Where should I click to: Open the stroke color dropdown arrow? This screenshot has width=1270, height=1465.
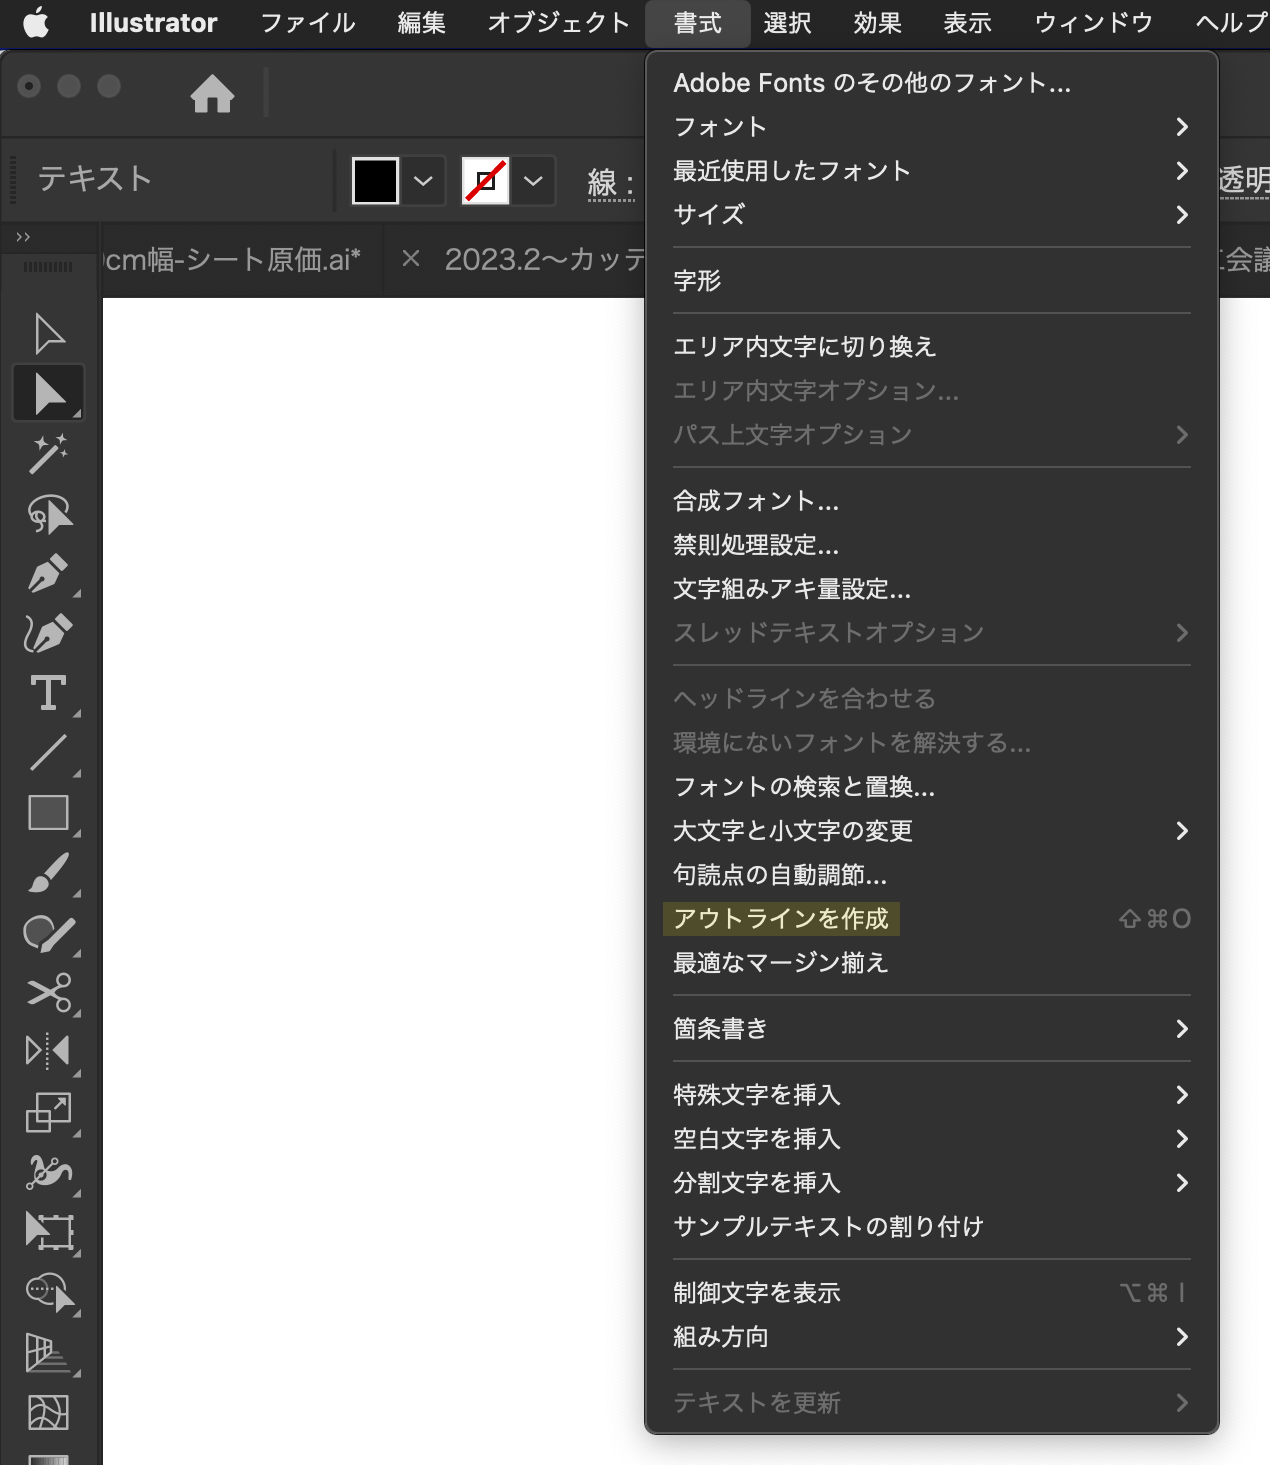click(x=533, y=181)
